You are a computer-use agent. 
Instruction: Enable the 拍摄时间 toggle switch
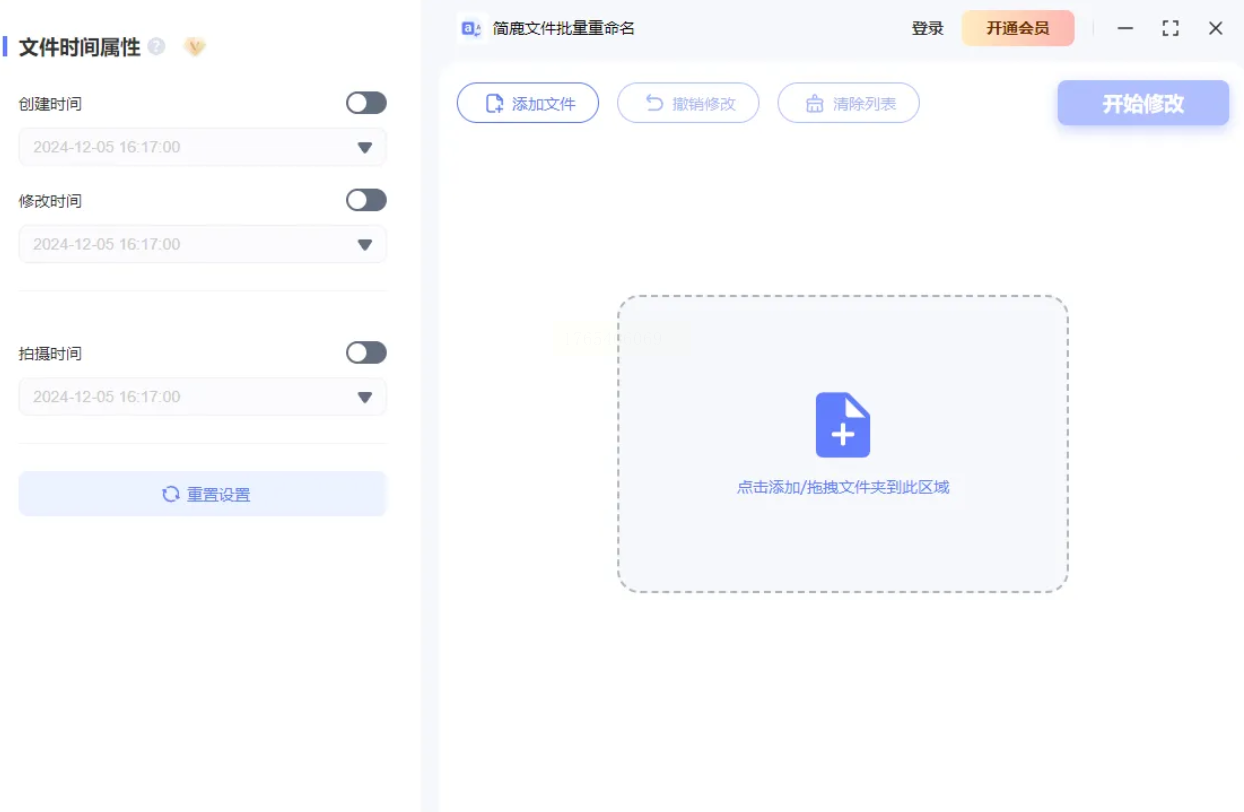[x=366, y=352]
